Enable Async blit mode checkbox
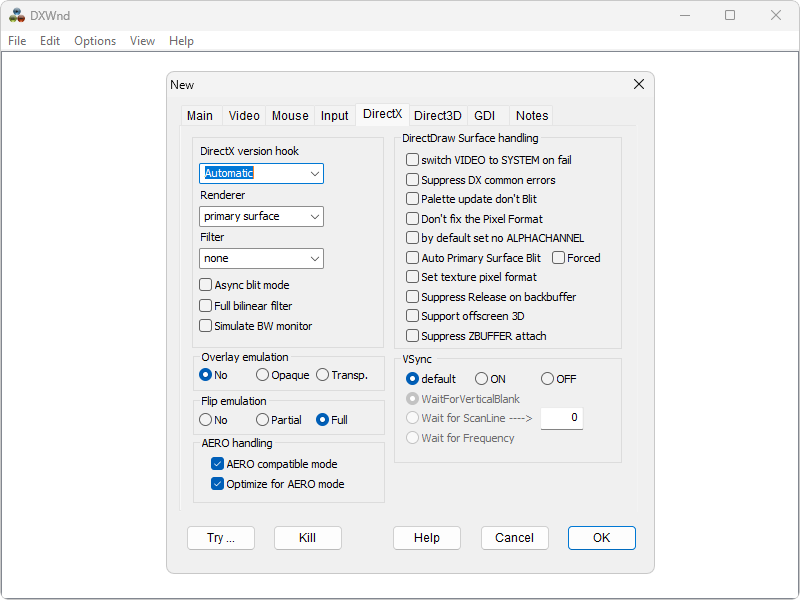The width and height of the screenshot is (800, 600). click(x=206, y=286)
